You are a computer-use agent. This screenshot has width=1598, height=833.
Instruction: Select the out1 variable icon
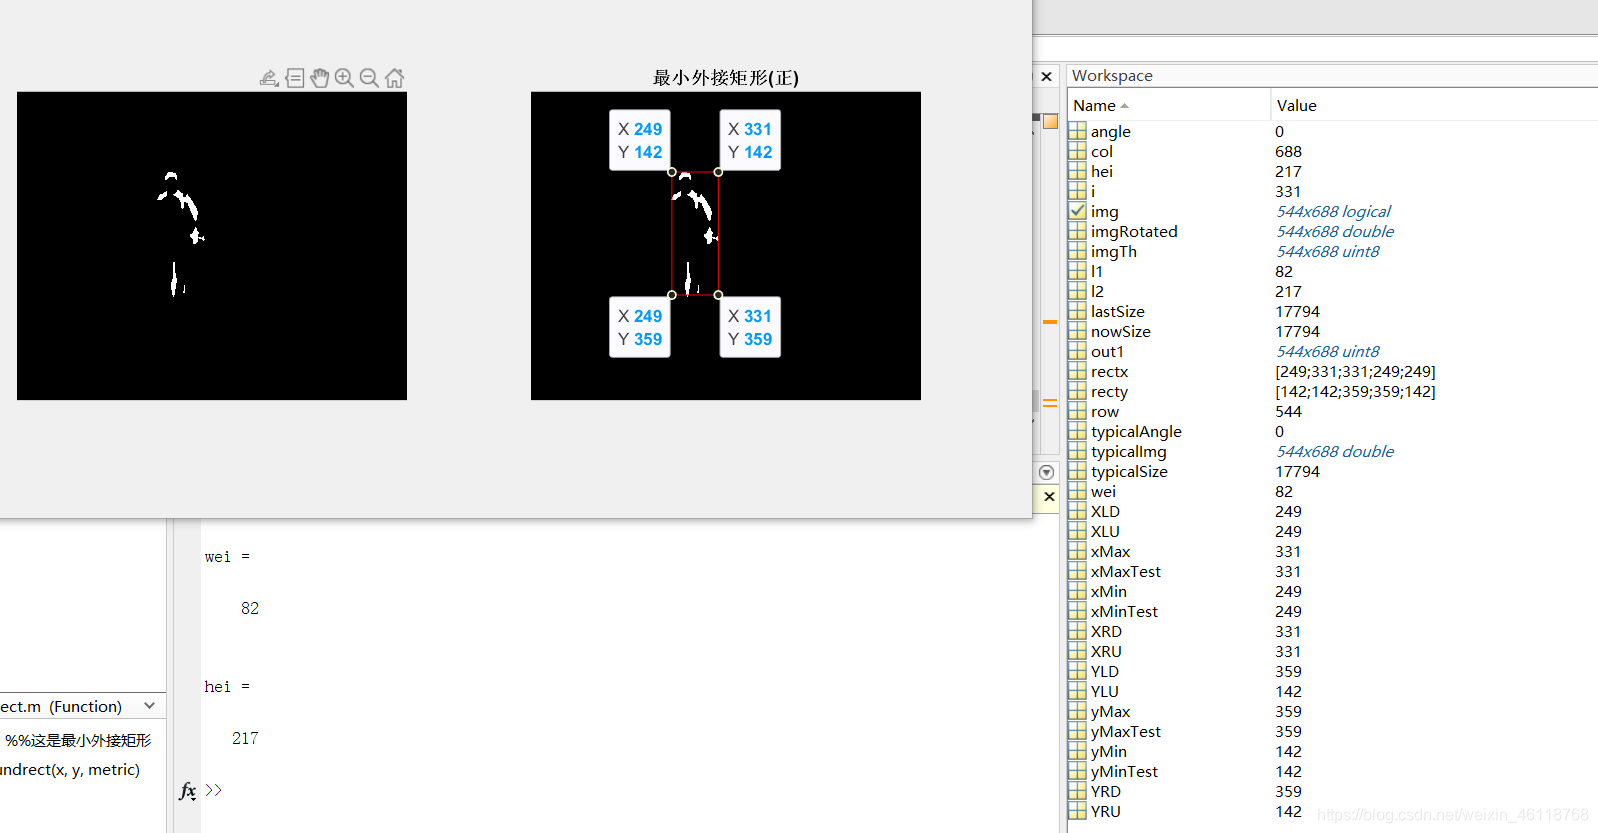1077,351
